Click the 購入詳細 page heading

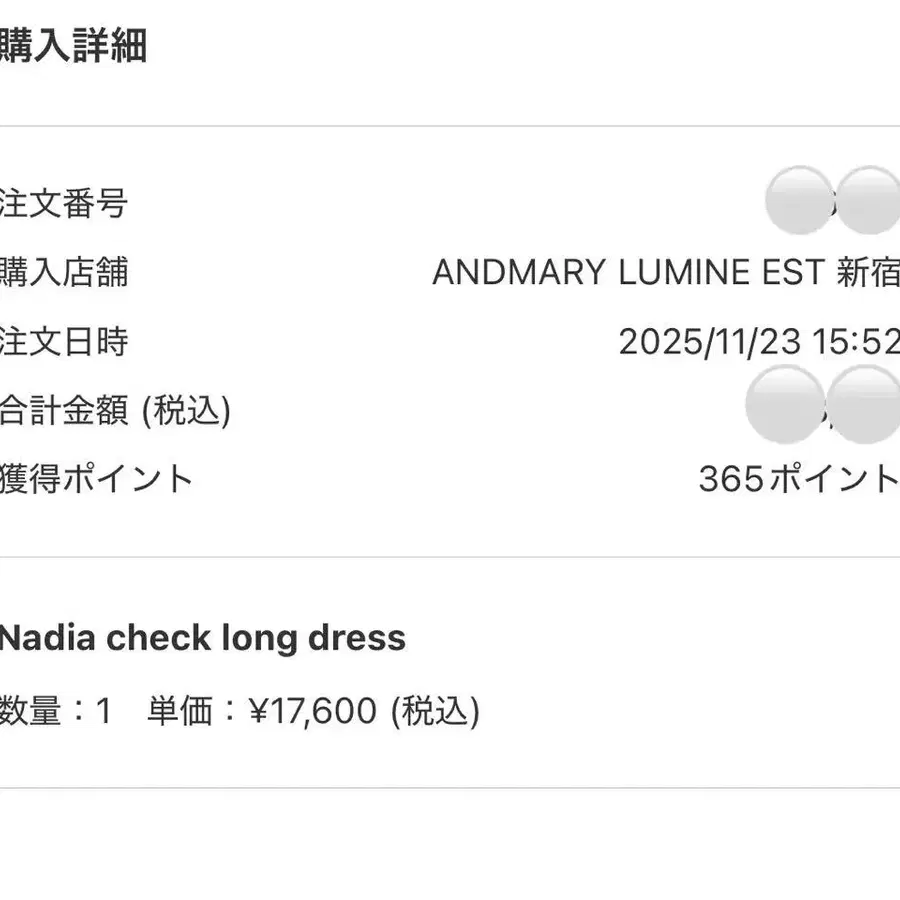pyautogui.click(x=73, y=46)
